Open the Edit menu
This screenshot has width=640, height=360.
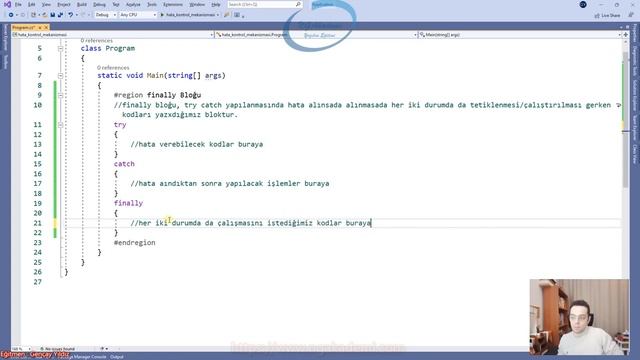(x=31, y=4)
